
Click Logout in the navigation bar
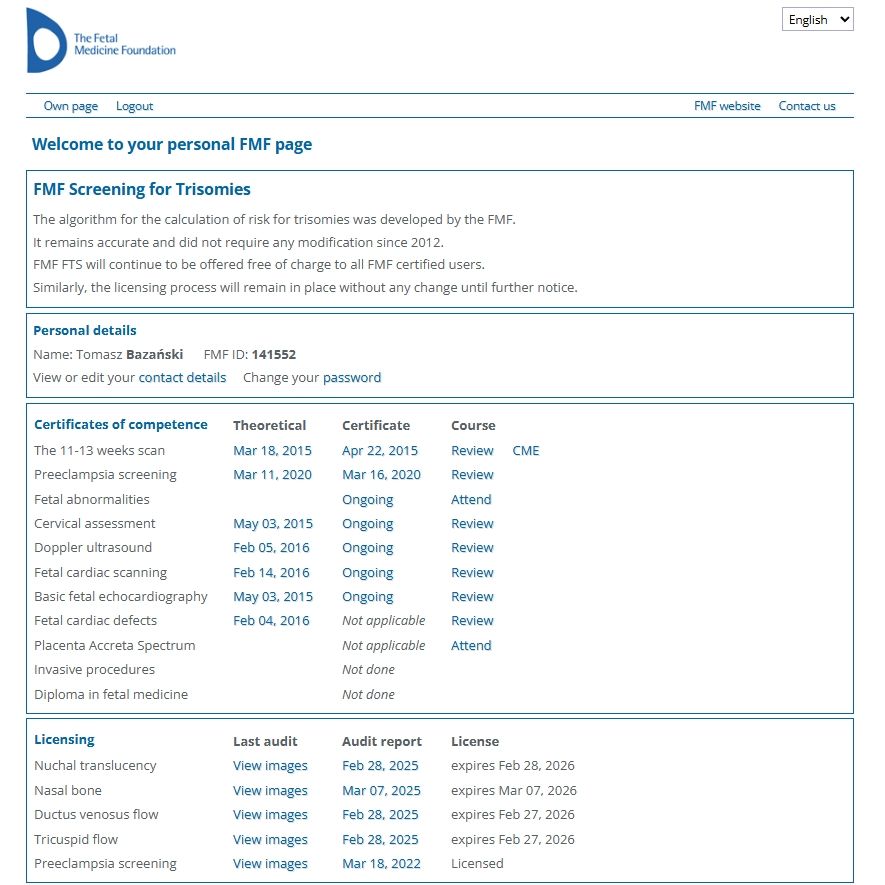tap(134, 106)
